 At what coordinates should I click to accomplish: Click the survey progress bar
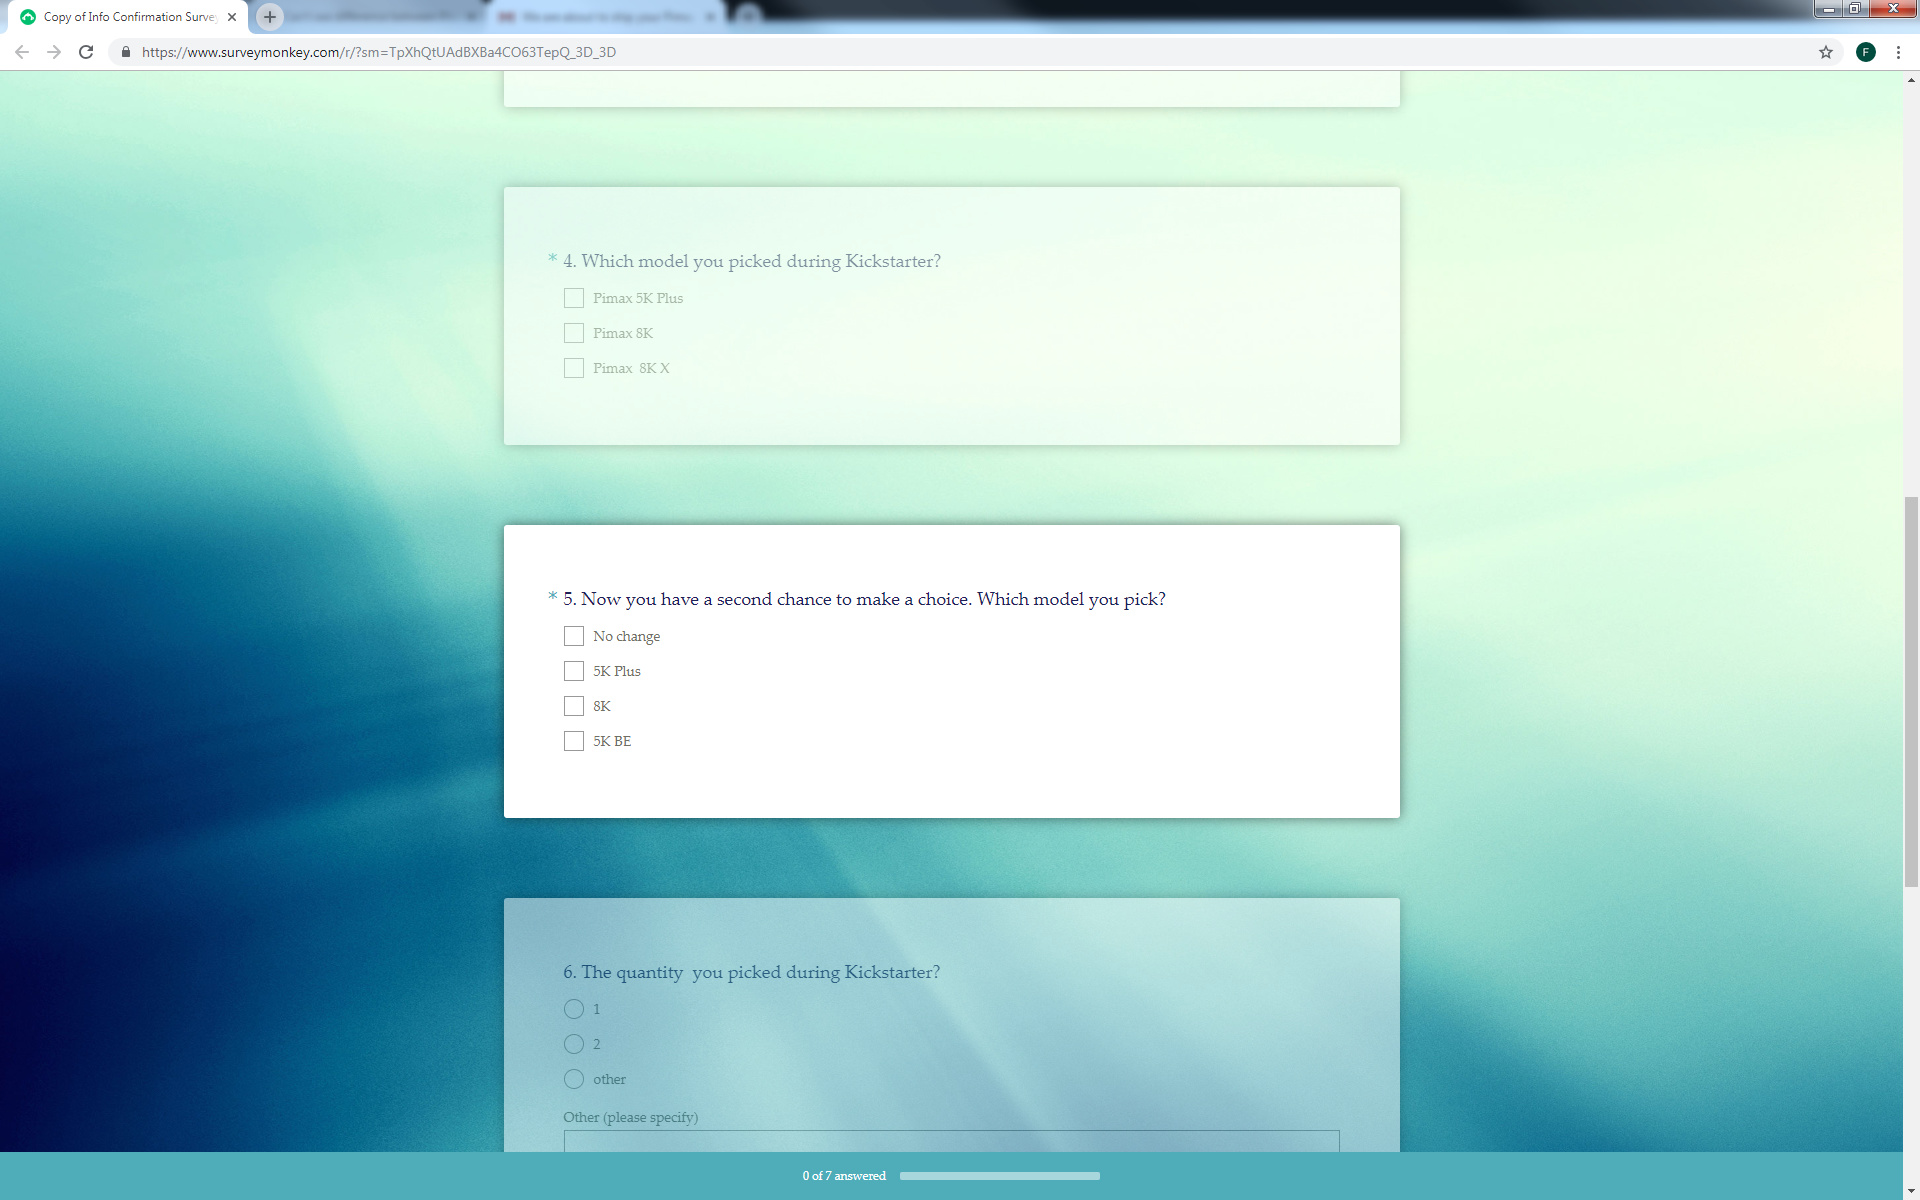pyautogui.click(x=1000, y=1176)
